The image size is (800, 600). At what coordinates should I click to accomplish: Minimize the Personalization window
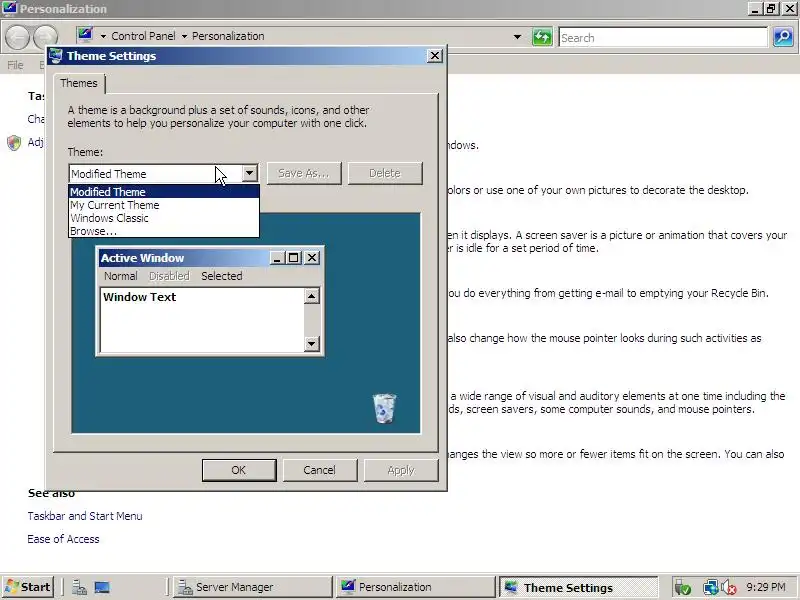pyautogui.click(x=755, y=9)
